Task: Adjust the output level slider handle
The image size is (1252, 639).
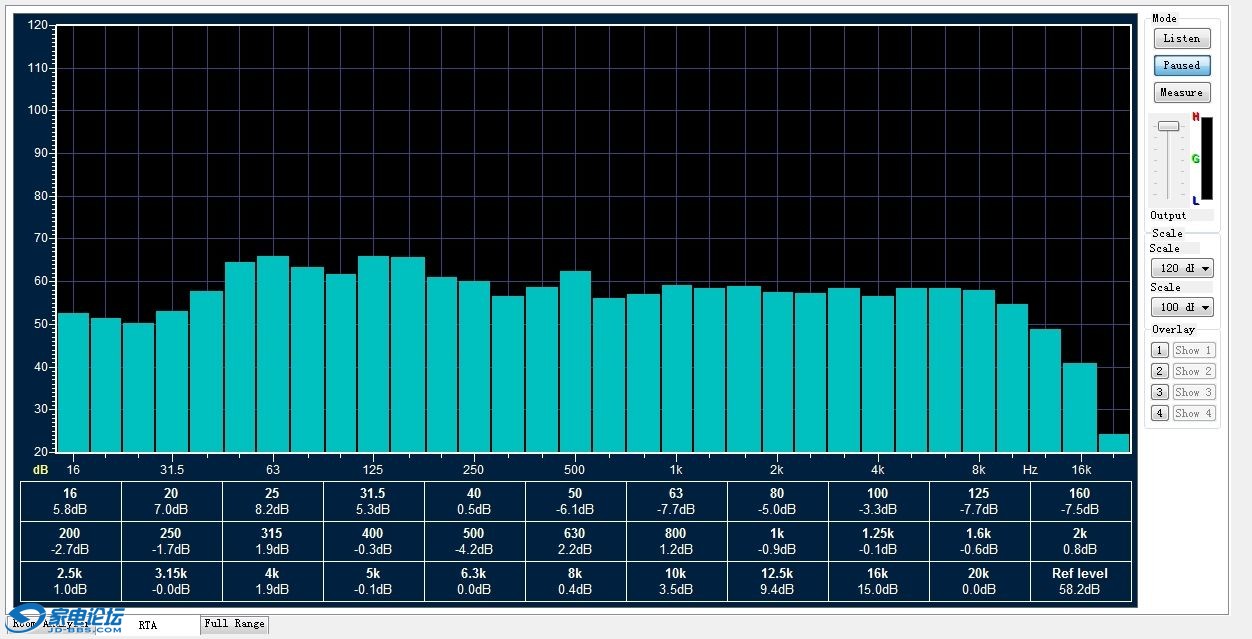Action: point(1168,126)
